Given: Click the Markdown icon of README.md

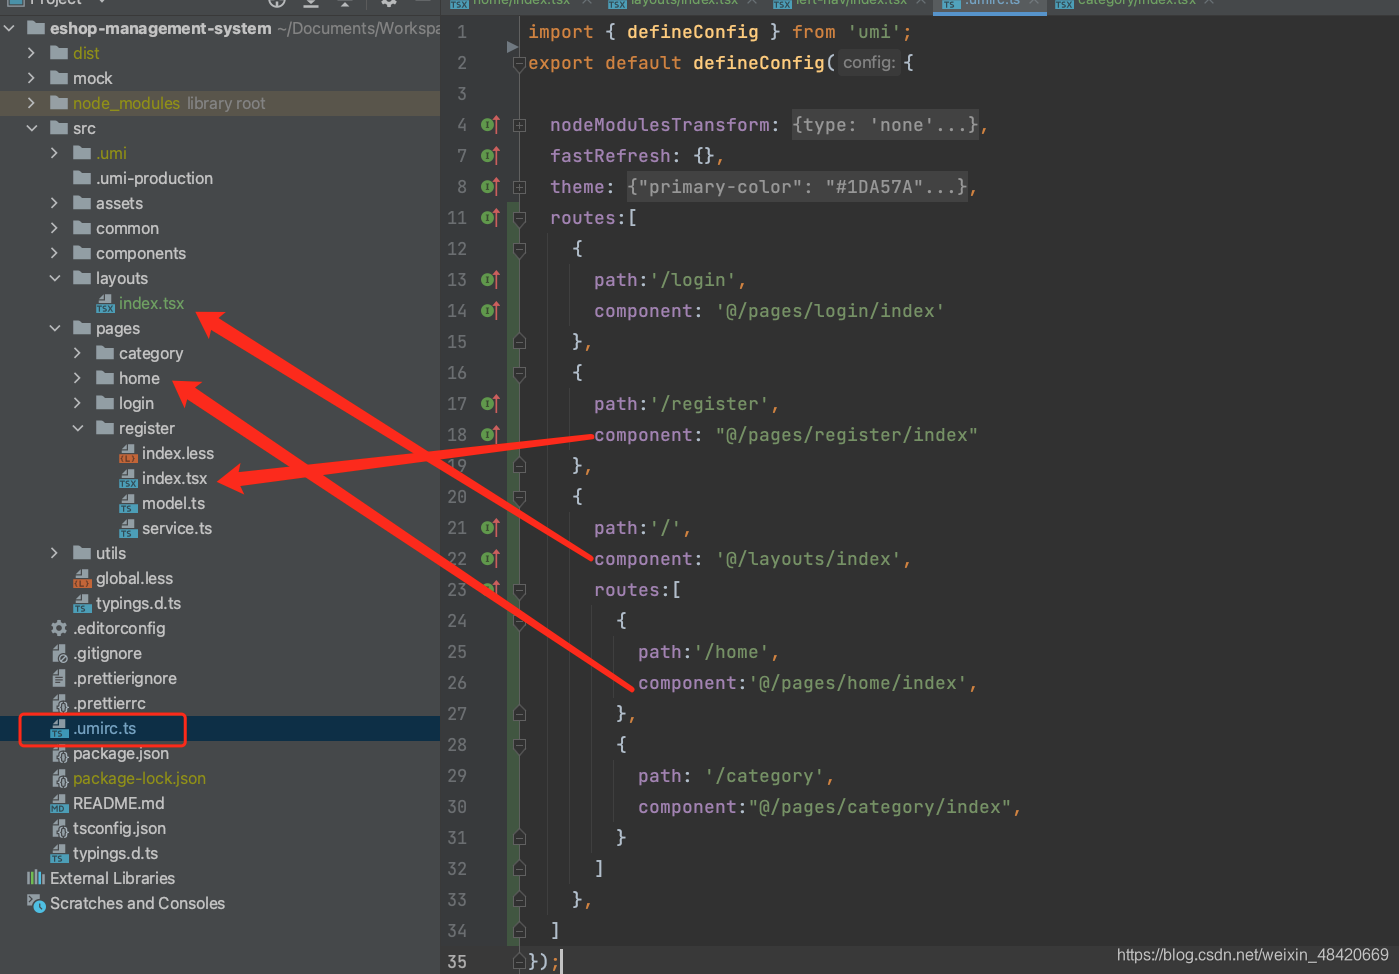Looking at the screenshot, I should tap(59, 804).
